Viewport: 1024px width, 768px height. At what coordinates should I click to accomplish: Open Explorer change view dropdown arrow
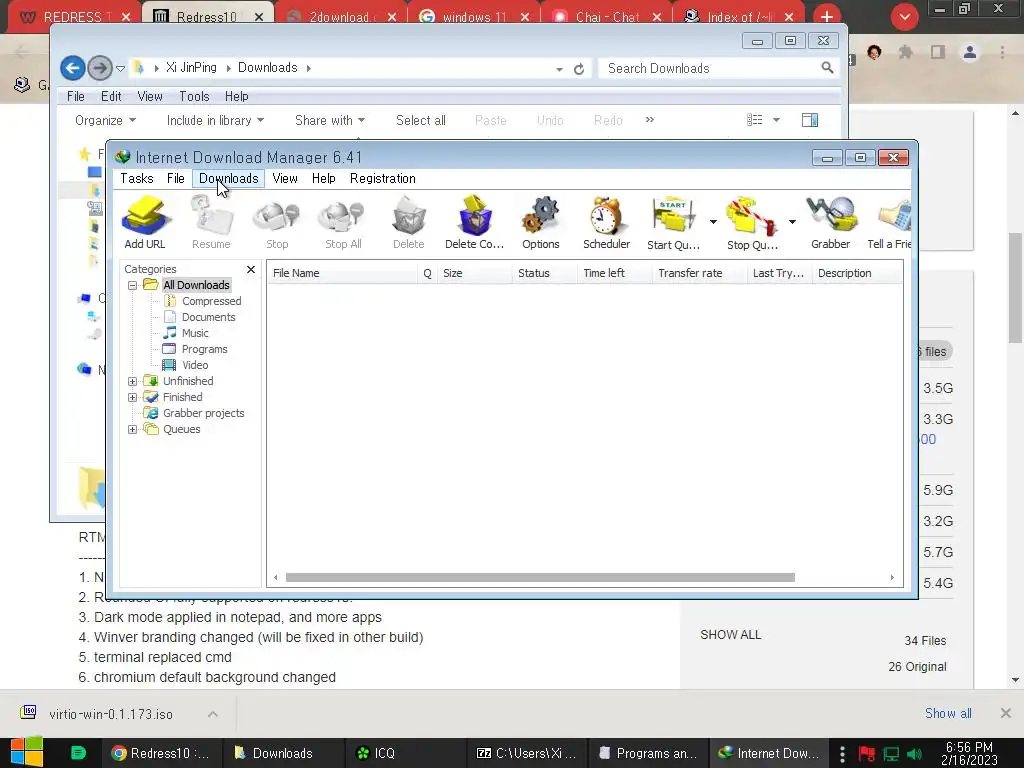tap(776, 120)
